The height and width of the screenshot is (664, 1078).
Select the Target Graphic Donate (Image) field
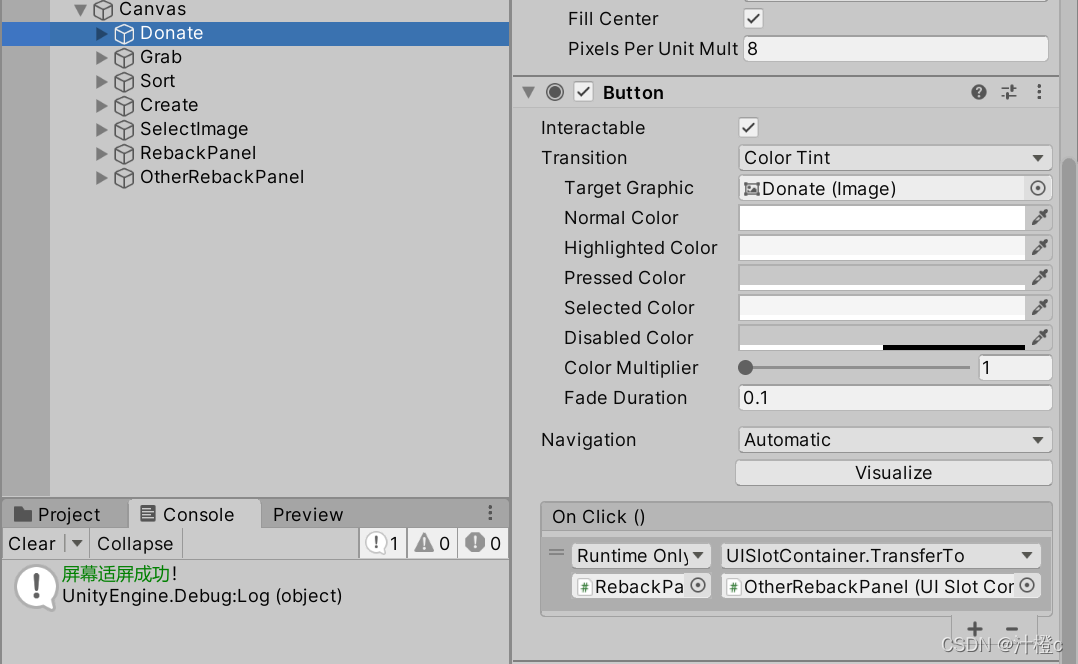click(x=883, y=188)
